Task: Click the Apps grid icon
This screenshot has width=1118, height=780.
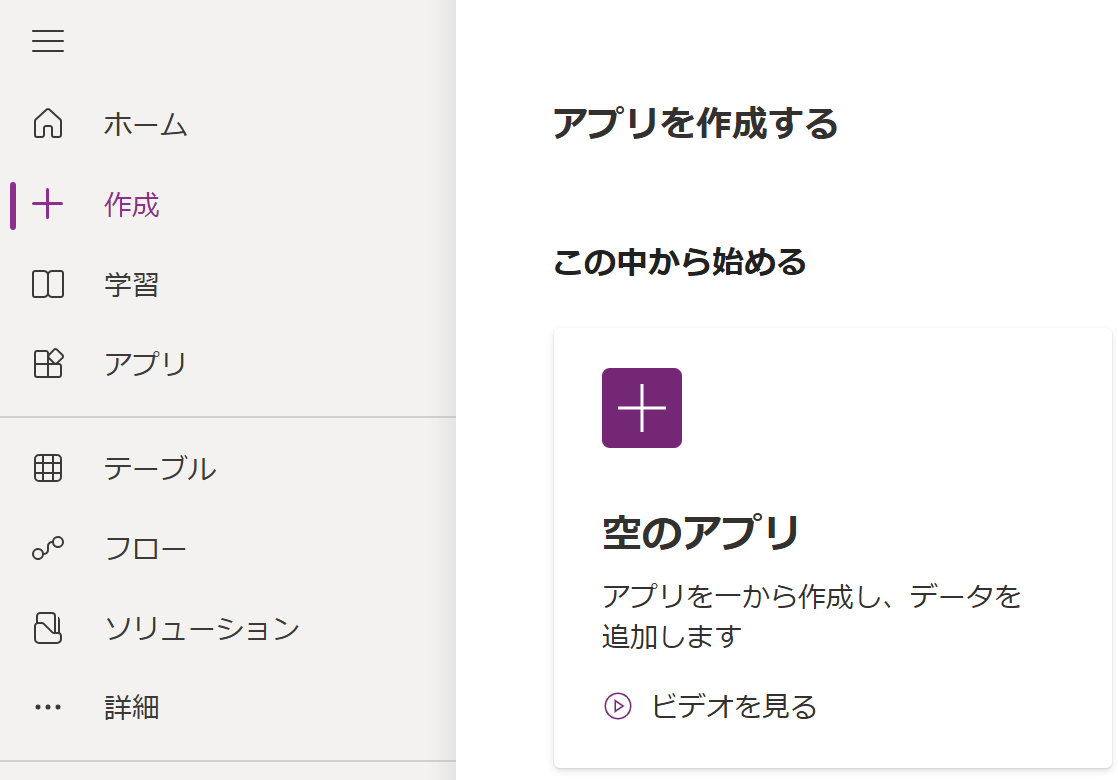Action: [x=48, y=364]
